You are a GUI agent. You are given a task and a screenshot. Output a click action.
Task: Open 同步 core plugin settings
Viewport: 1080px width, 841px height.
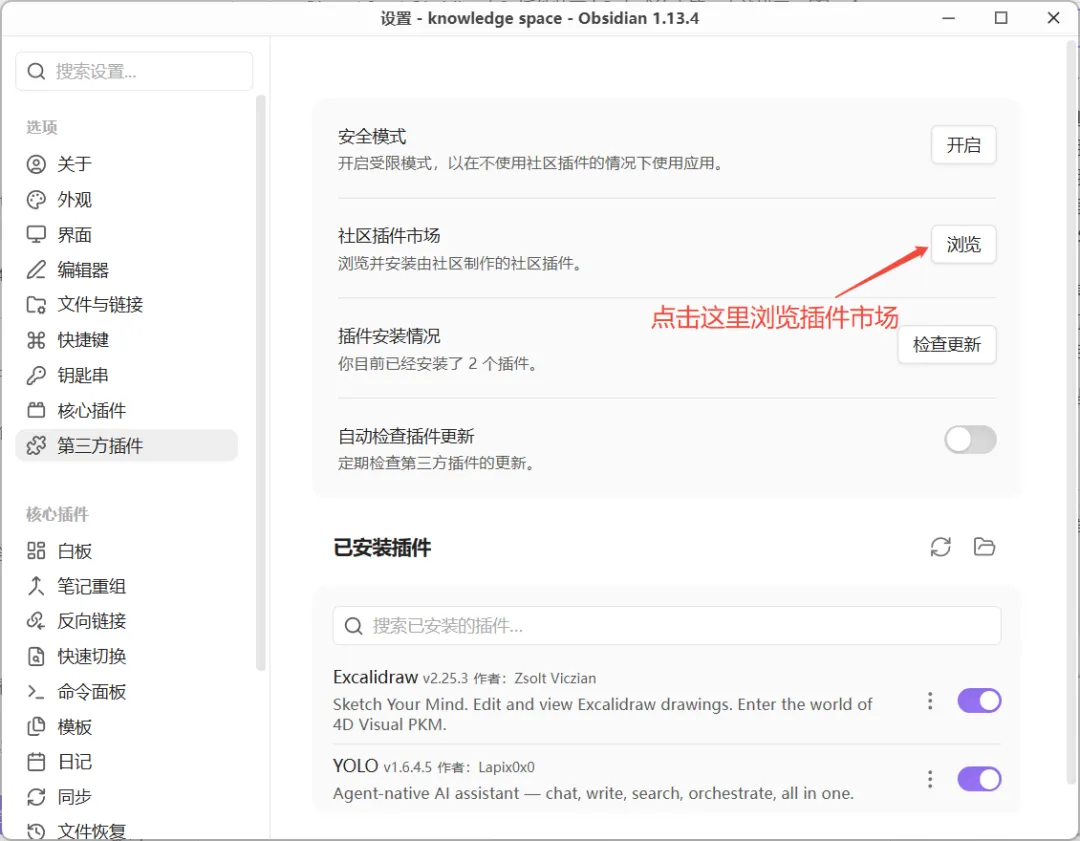click(126, 797)
